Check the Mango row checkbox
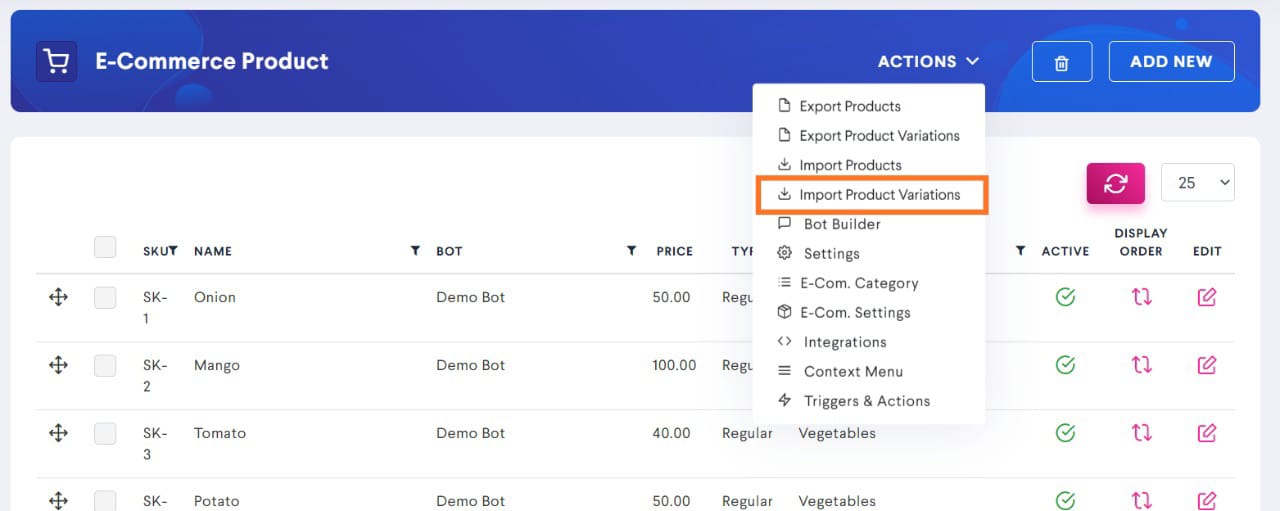The image size is (1280, 511). (x=105, y=365)
